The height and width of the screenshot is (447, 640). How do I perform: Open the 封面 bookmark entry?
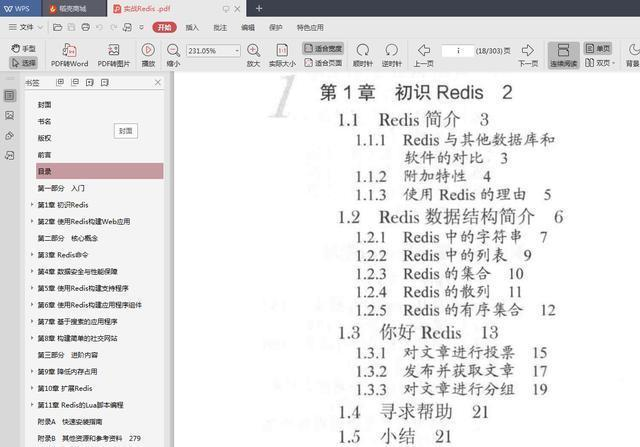[x=44, y=105]
